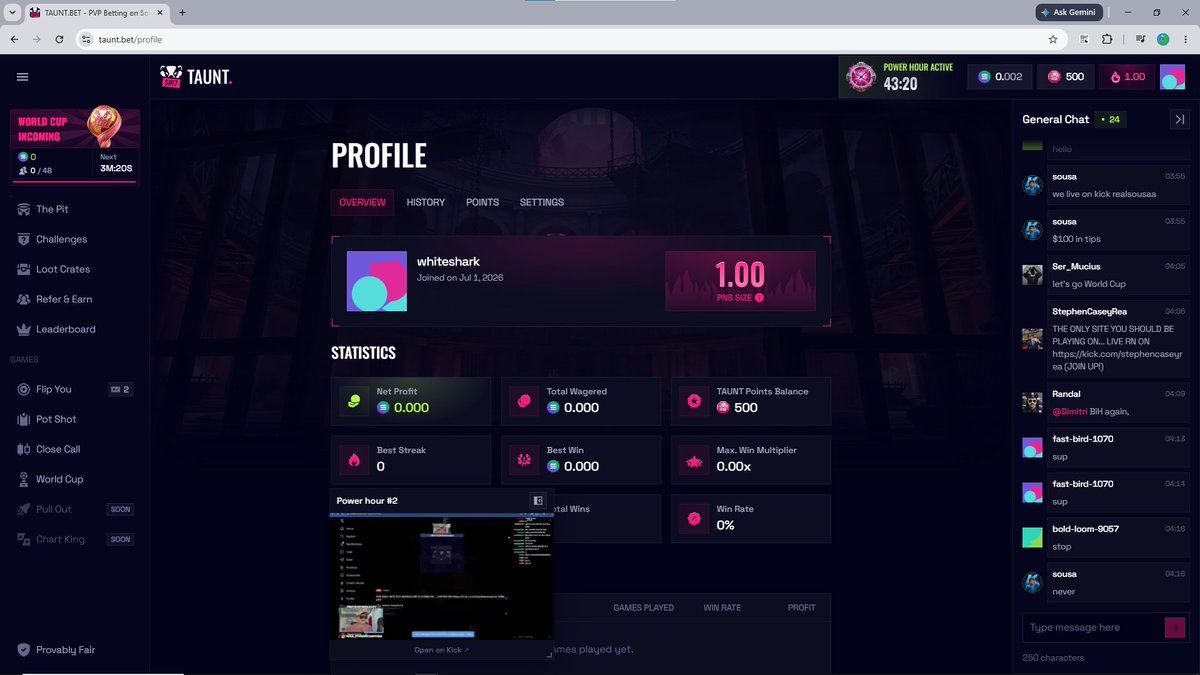
Task: Click bold-loom-9057 avatar in chat
Action: (1032, 537)
